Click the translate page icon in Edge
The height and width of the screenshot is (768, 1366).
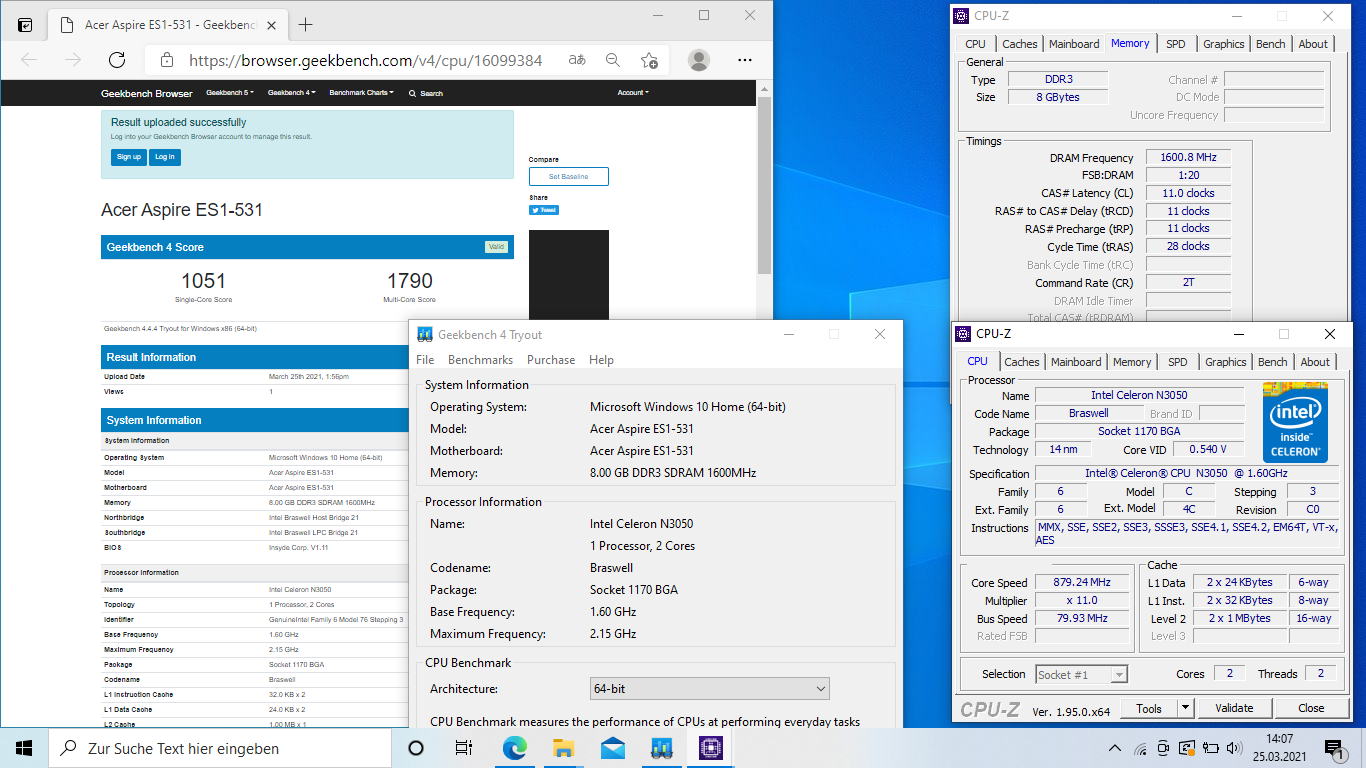point(577,60)
